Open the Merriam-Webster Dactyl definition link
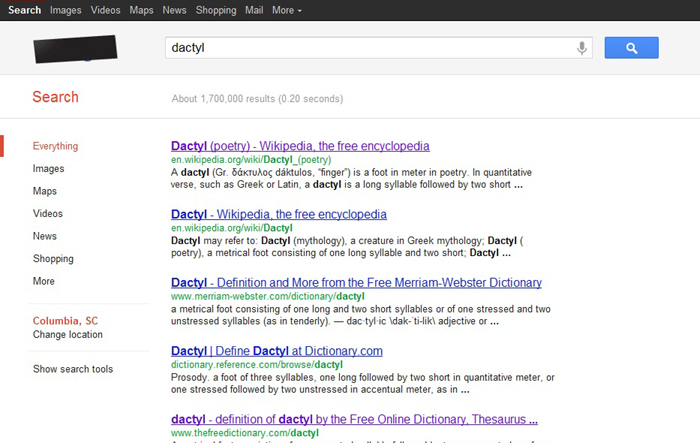Viewport: 700px width, 443px height. (356, 283)
